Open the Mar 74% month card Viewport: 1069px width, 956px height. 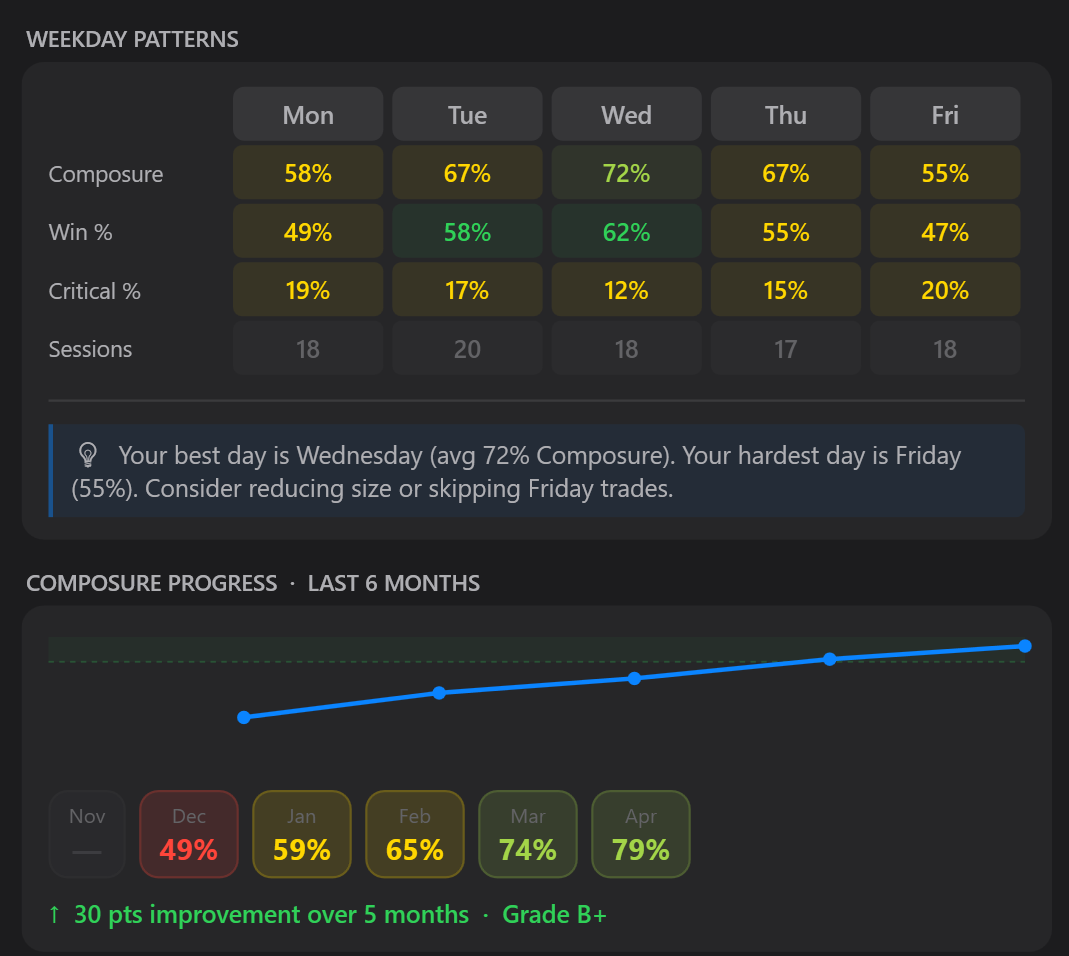[x=528, y=834]
